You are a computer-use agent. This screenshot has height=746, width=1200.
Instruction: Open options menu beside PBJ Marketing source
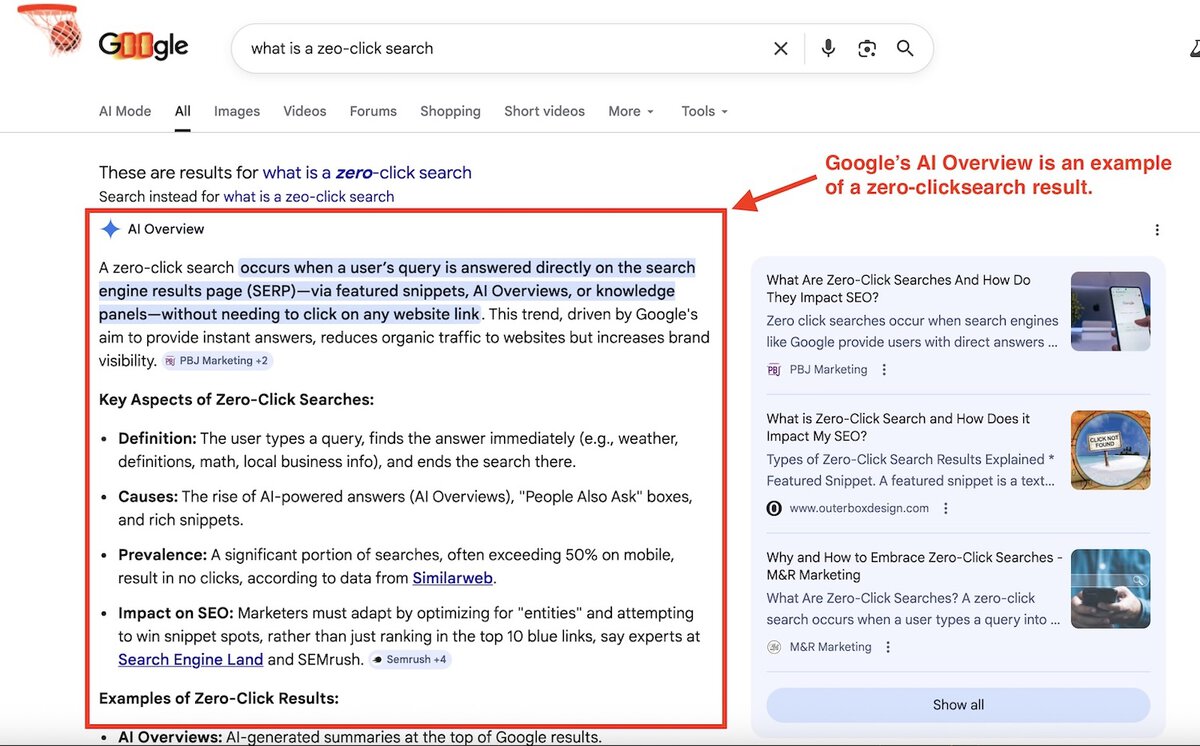coord(884,370)
